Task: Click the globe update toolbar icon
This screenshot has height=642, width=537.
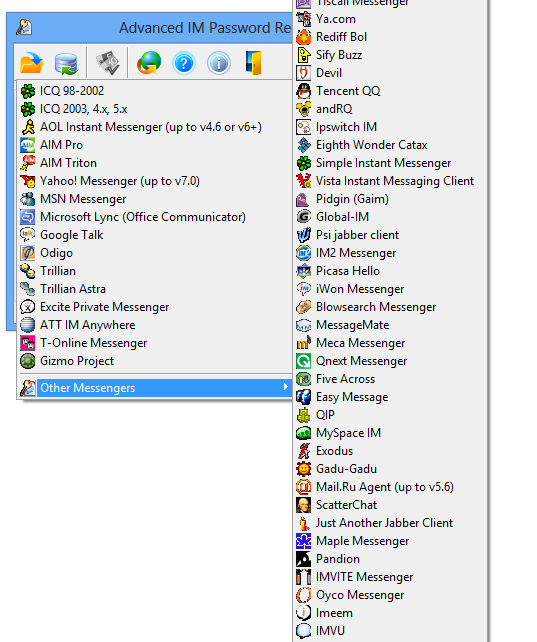Action: pyautogui.click(x=149, y=63)
